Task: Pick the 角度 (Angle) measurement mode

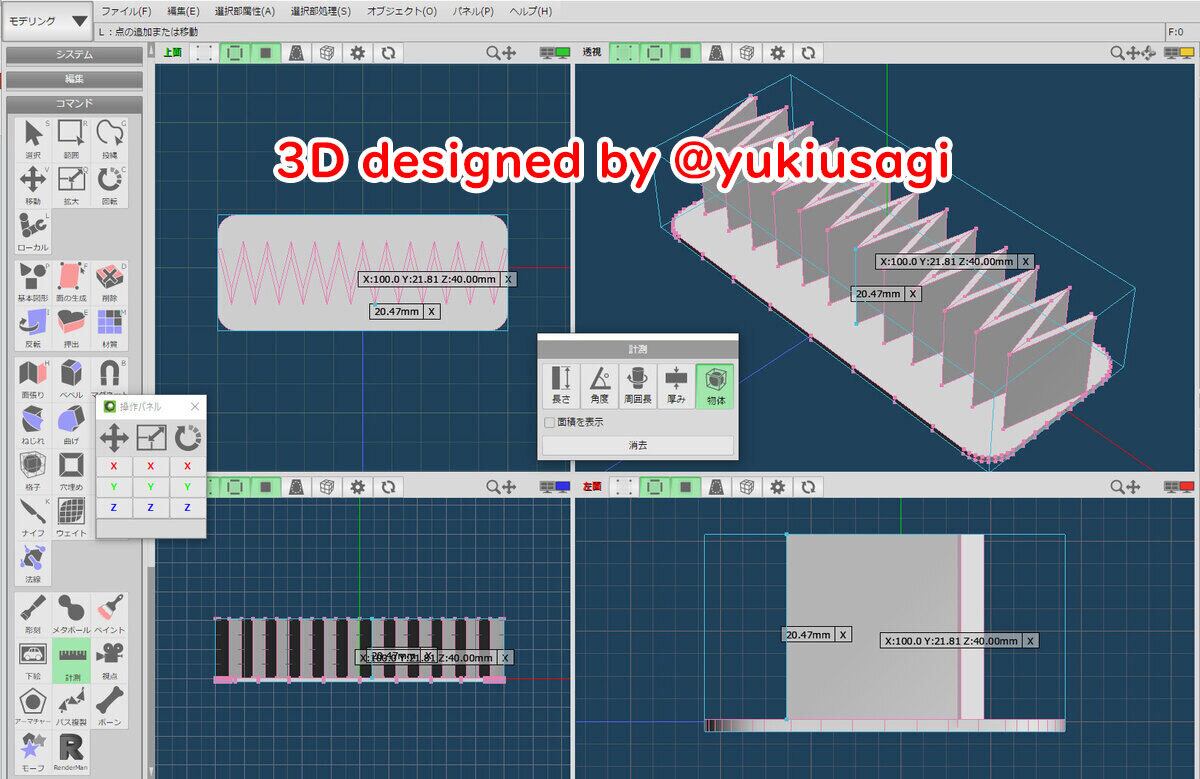Action: [600, 384]
